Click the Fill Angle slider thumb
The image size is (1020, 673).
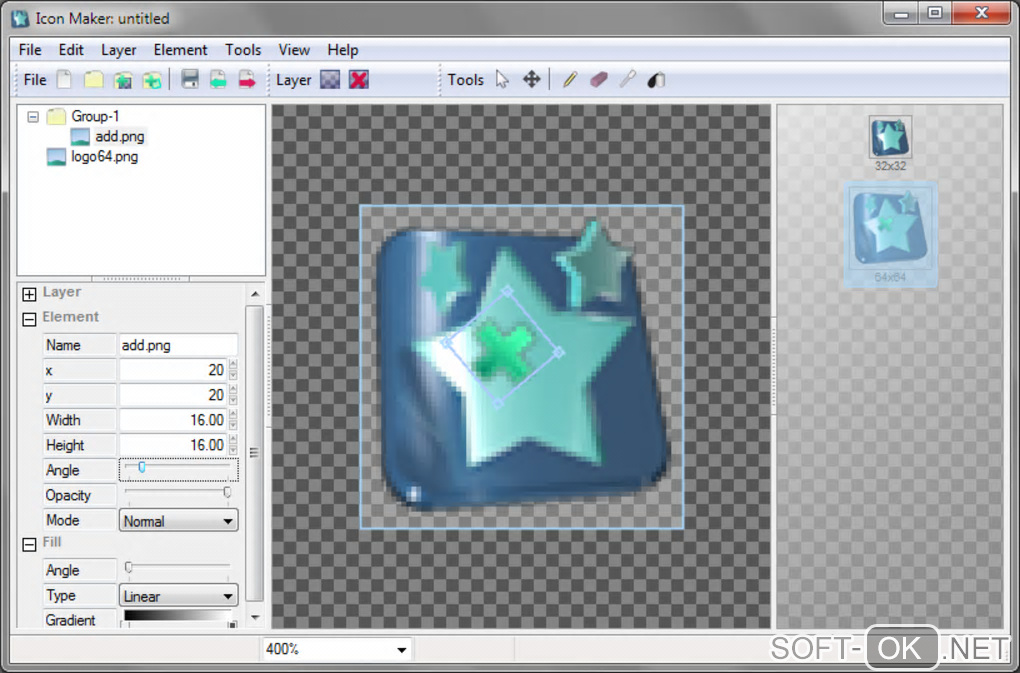click(x=129, y=568)
